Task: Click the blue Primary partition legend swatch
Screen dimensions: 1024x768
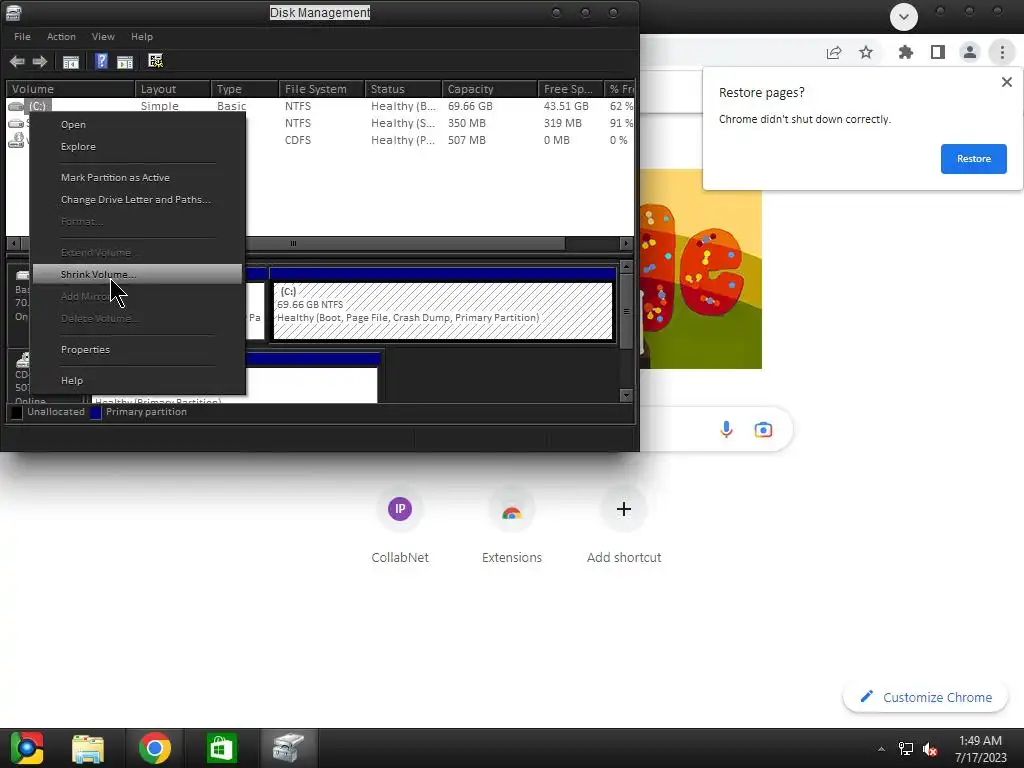Action: pos(95,412)
